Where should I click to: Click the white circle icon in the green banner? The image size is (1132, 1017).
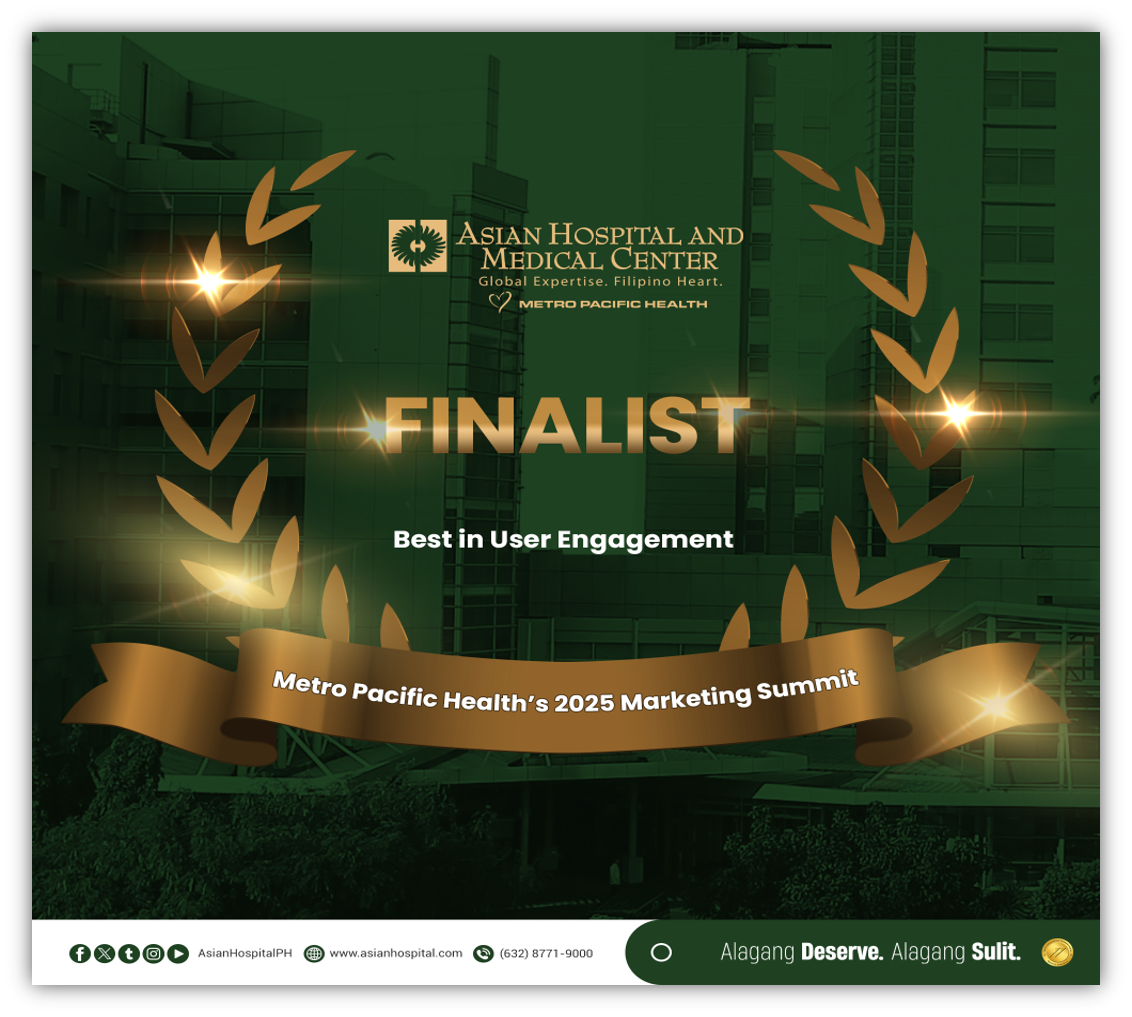point(661,953)
